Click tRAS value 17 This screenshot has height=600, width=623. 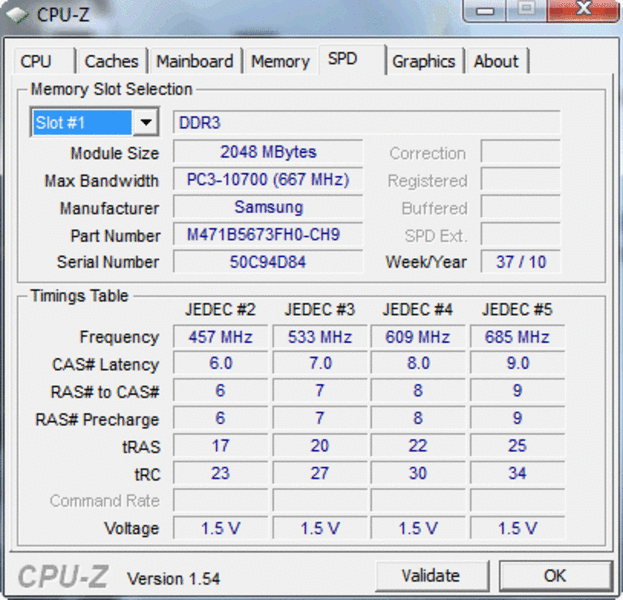(221, 446)
